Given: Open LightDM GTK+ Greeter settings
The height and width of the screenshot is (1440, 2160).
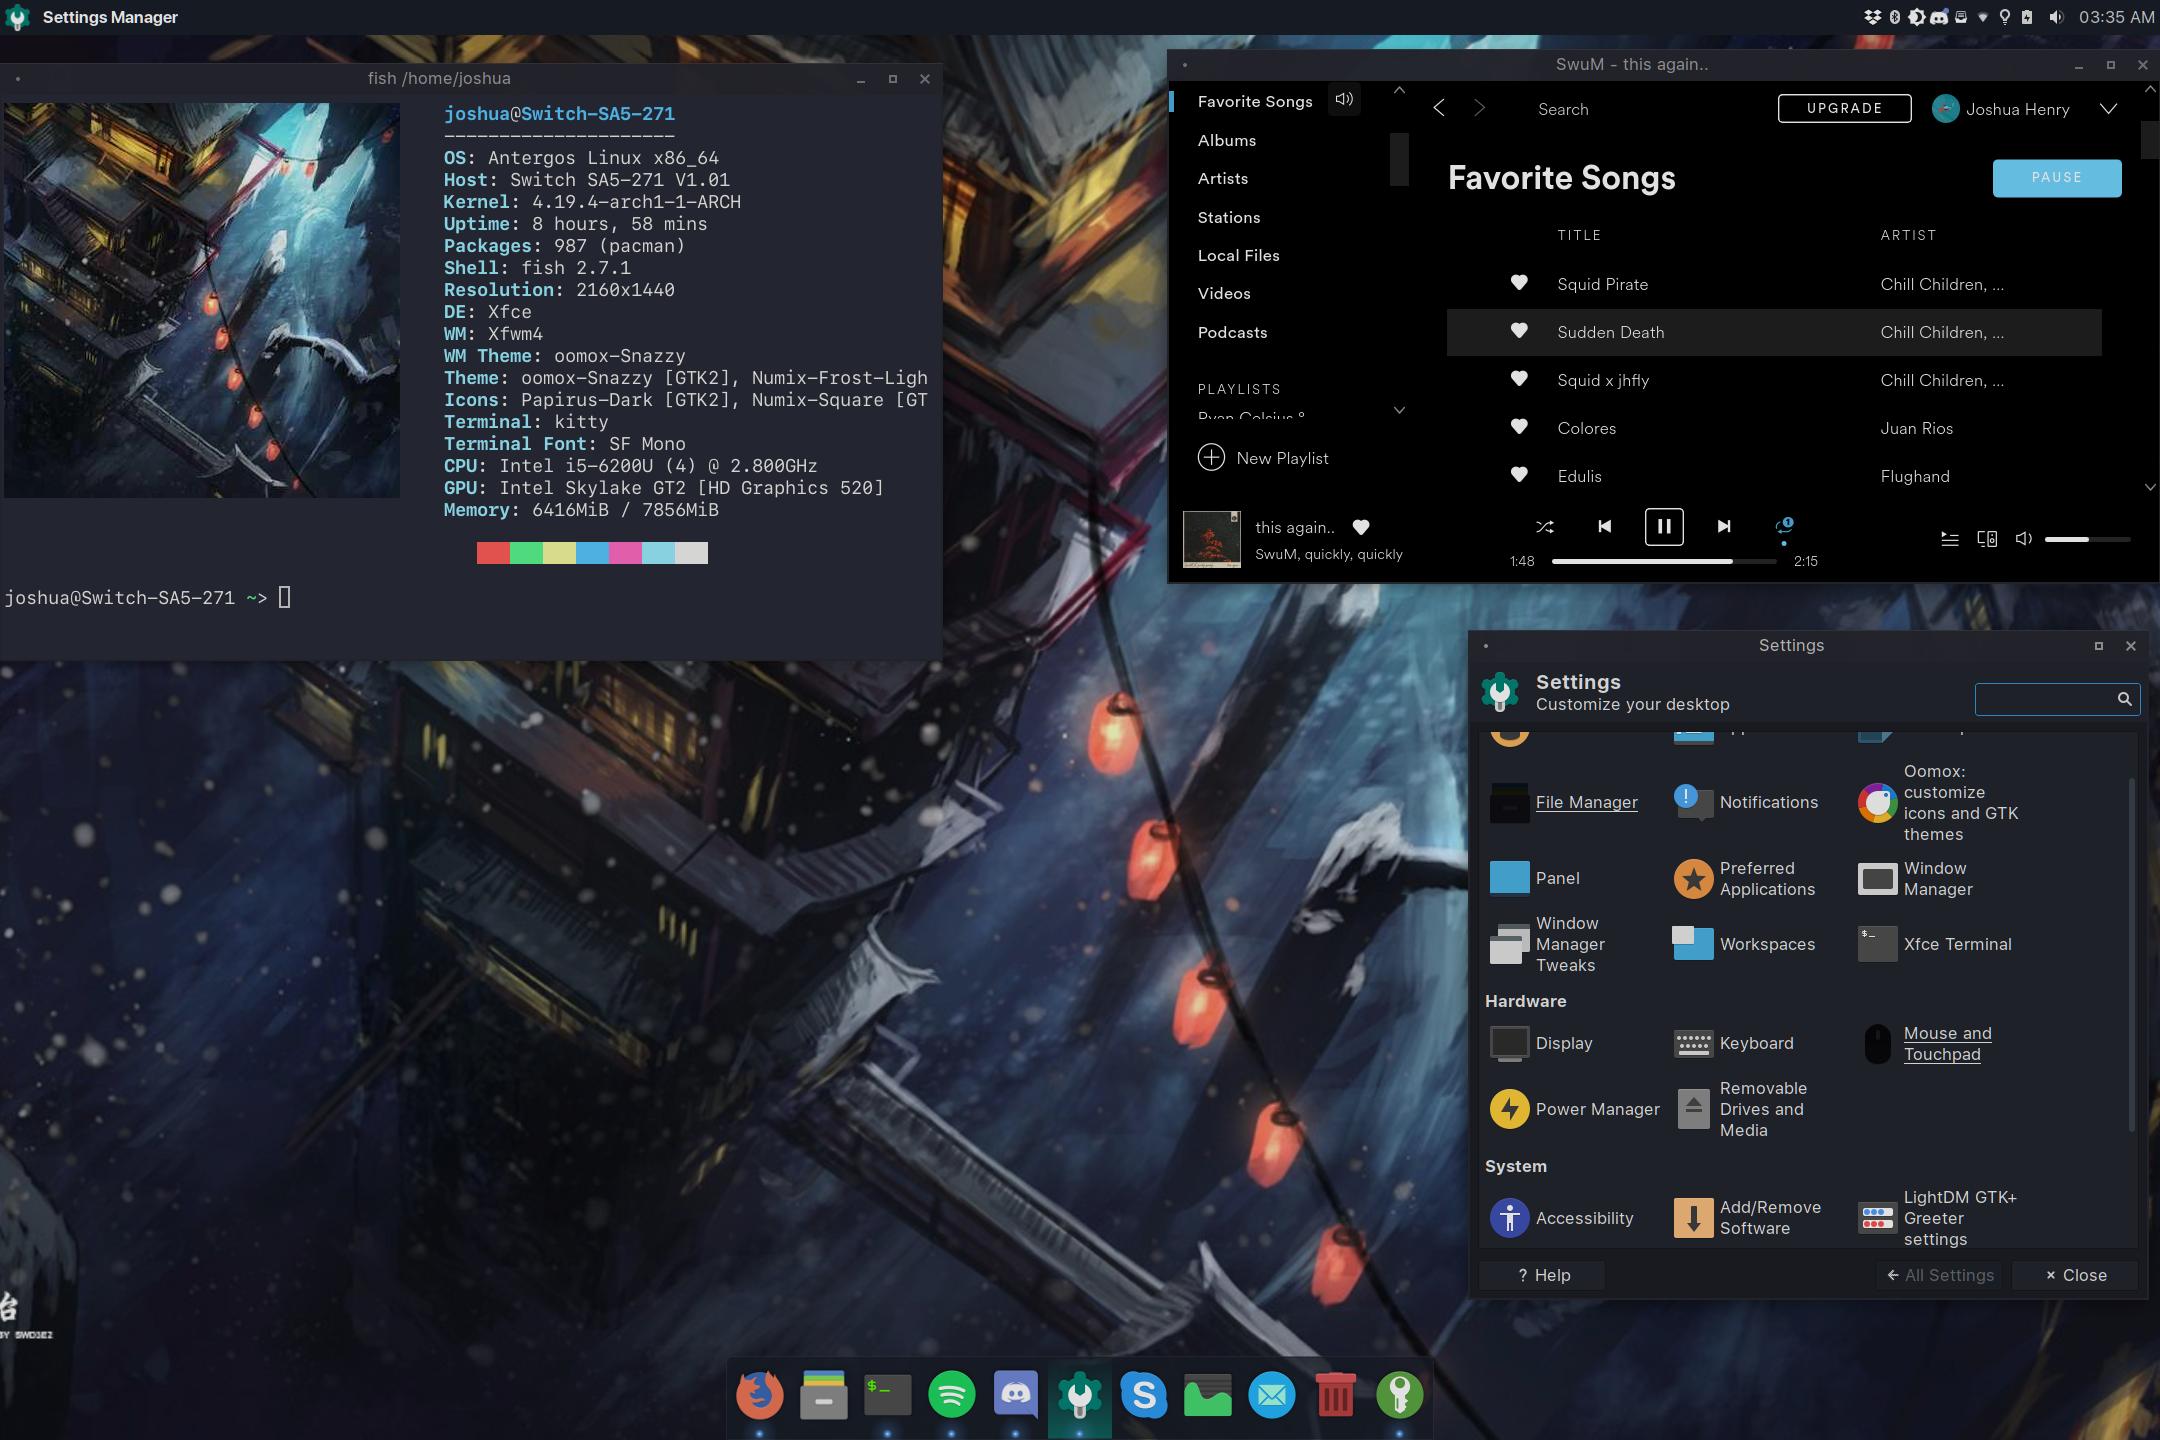Looking at the screenshot, I should pos(1938,1217).
